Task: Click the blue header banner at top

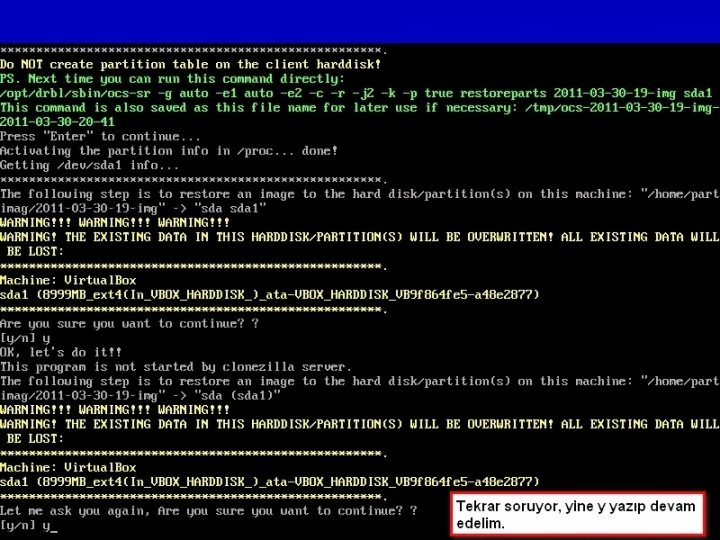Action: (360, 22)
